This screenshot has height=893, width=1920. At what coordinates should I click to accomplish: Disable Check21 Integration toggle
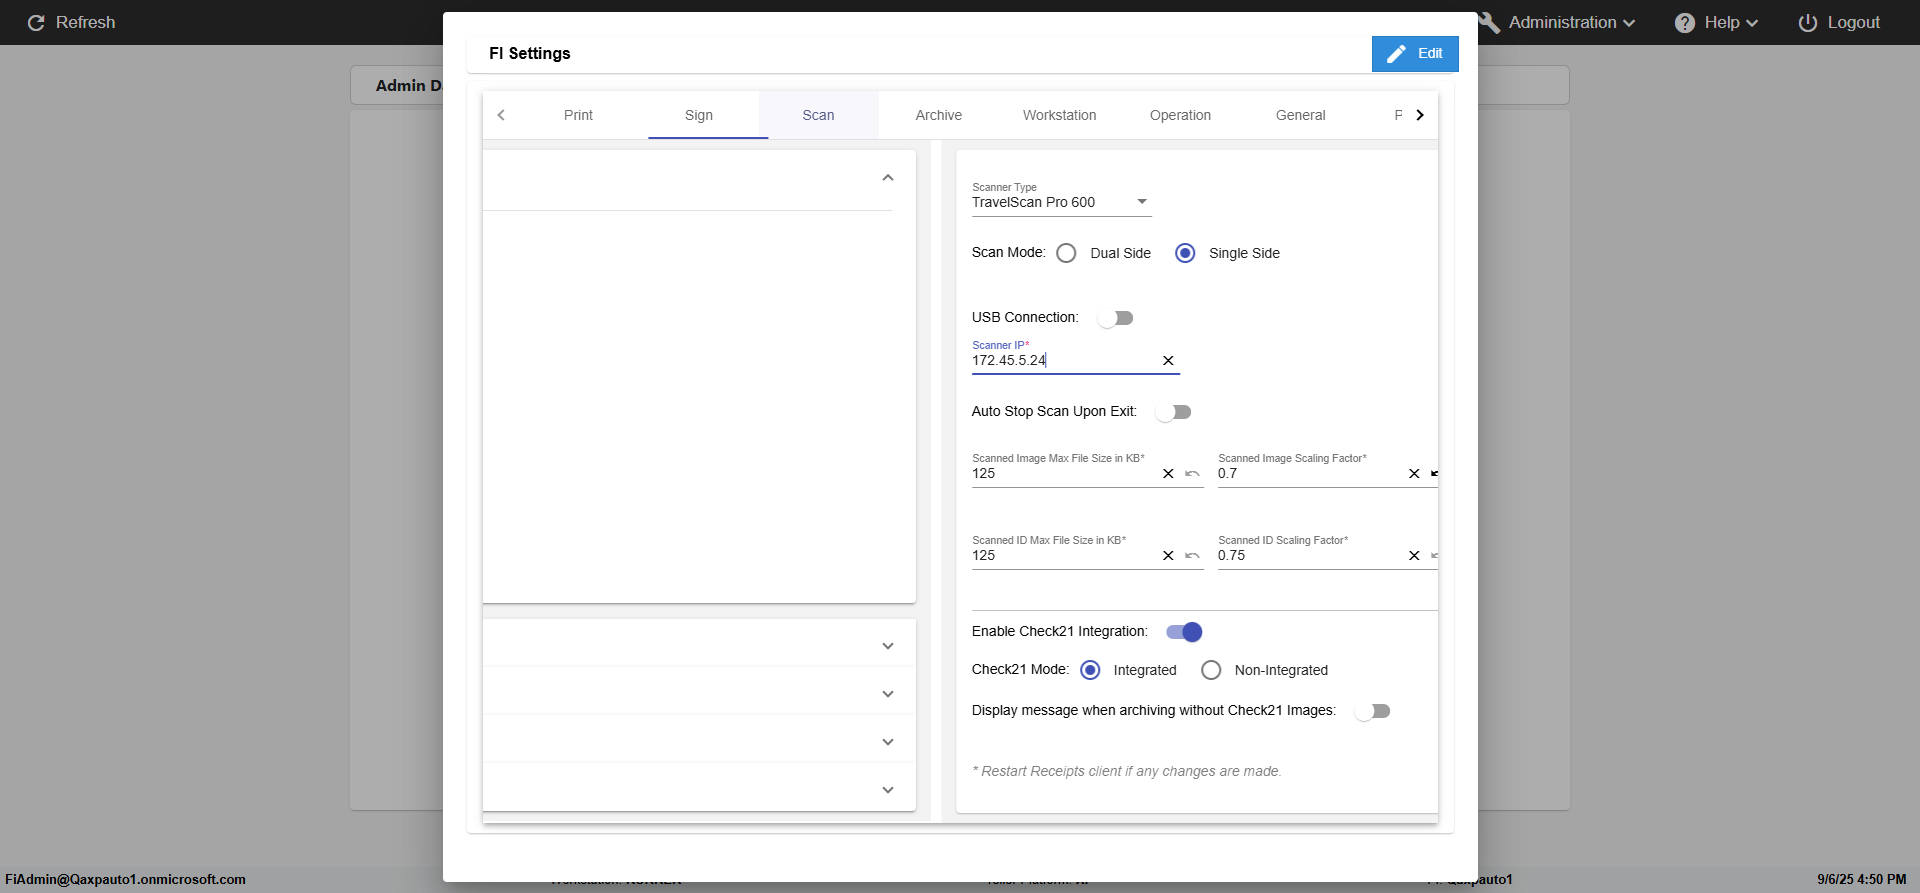[x=1184, y=632]
